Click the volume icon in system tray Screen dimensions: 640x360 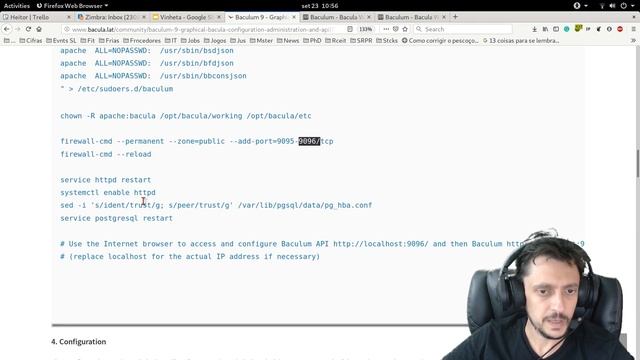tap(612, 6)
